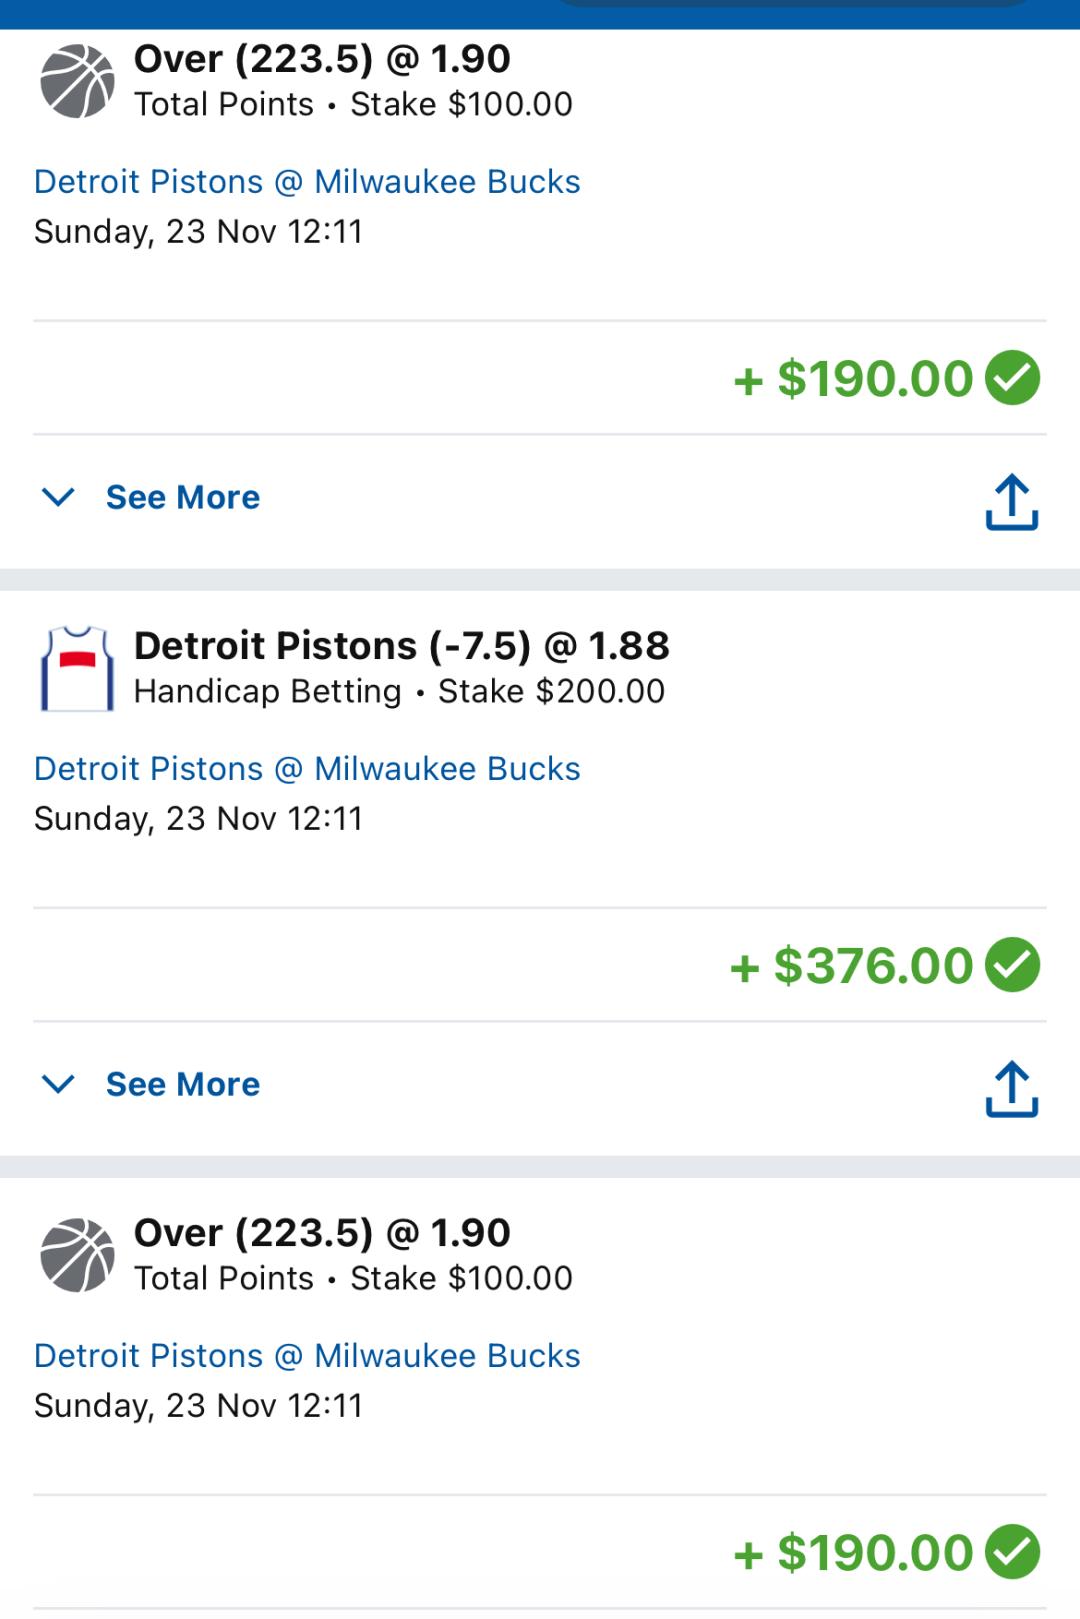Tap Detroit Pistons (-7.5) @ 1.88 title
This screenshot has width=1080, height=1619.
[x=401, y=646]
